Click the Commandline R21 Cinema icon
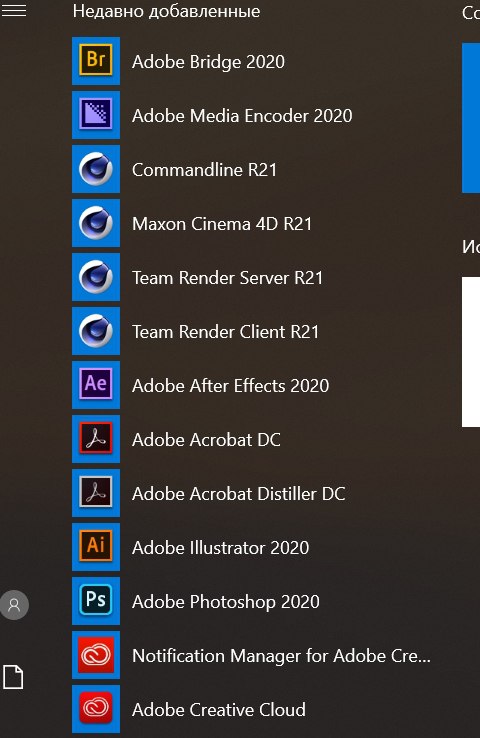 (x=96, y=169)
